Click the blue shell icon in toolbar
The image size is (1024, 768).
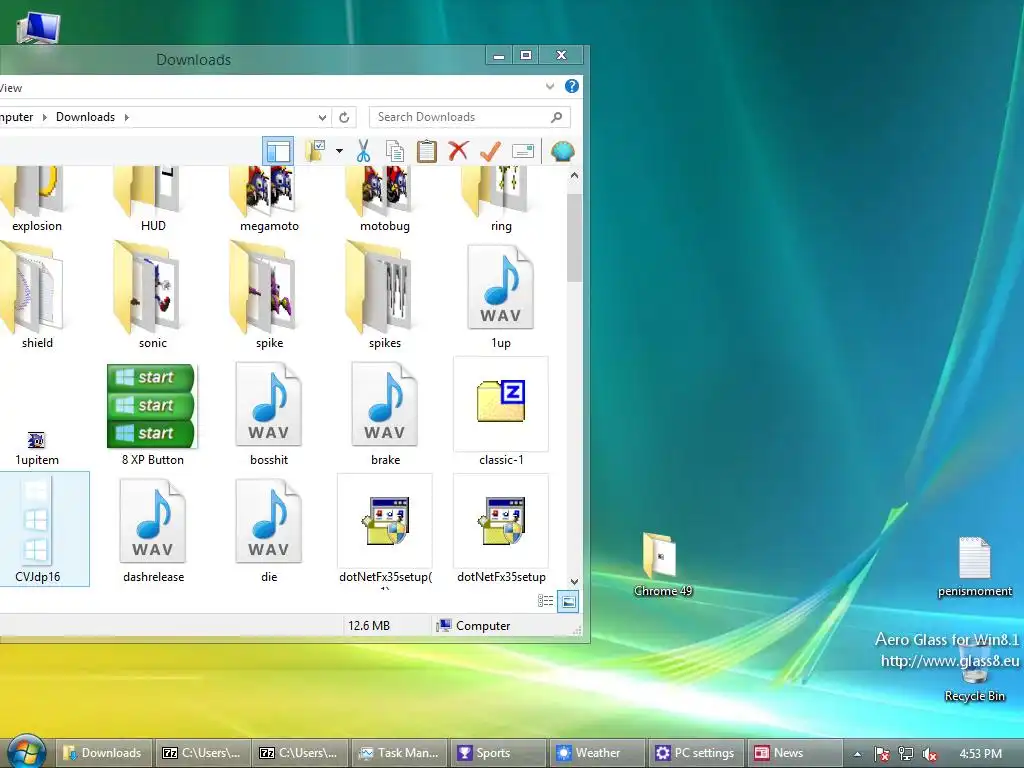(x=562, y=152)
